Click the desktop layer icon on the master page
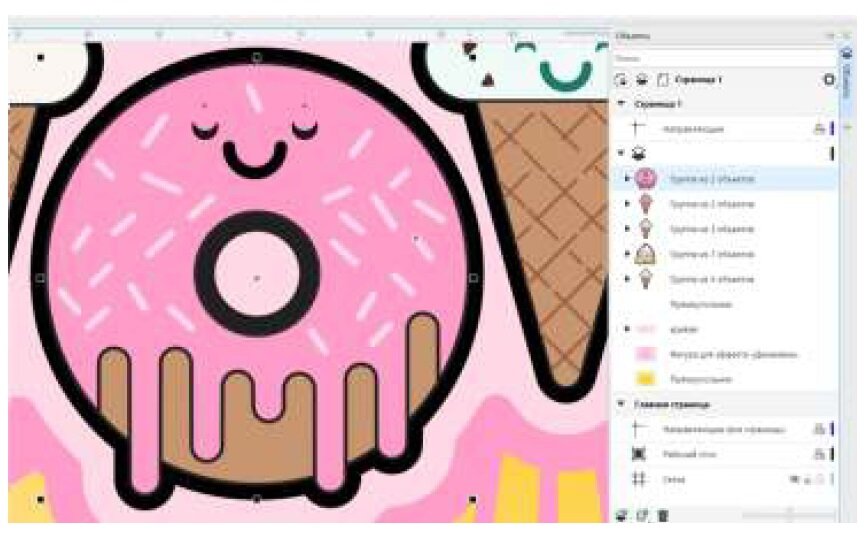Viewport: 865px width, 533px height. (x=638, y=454)
